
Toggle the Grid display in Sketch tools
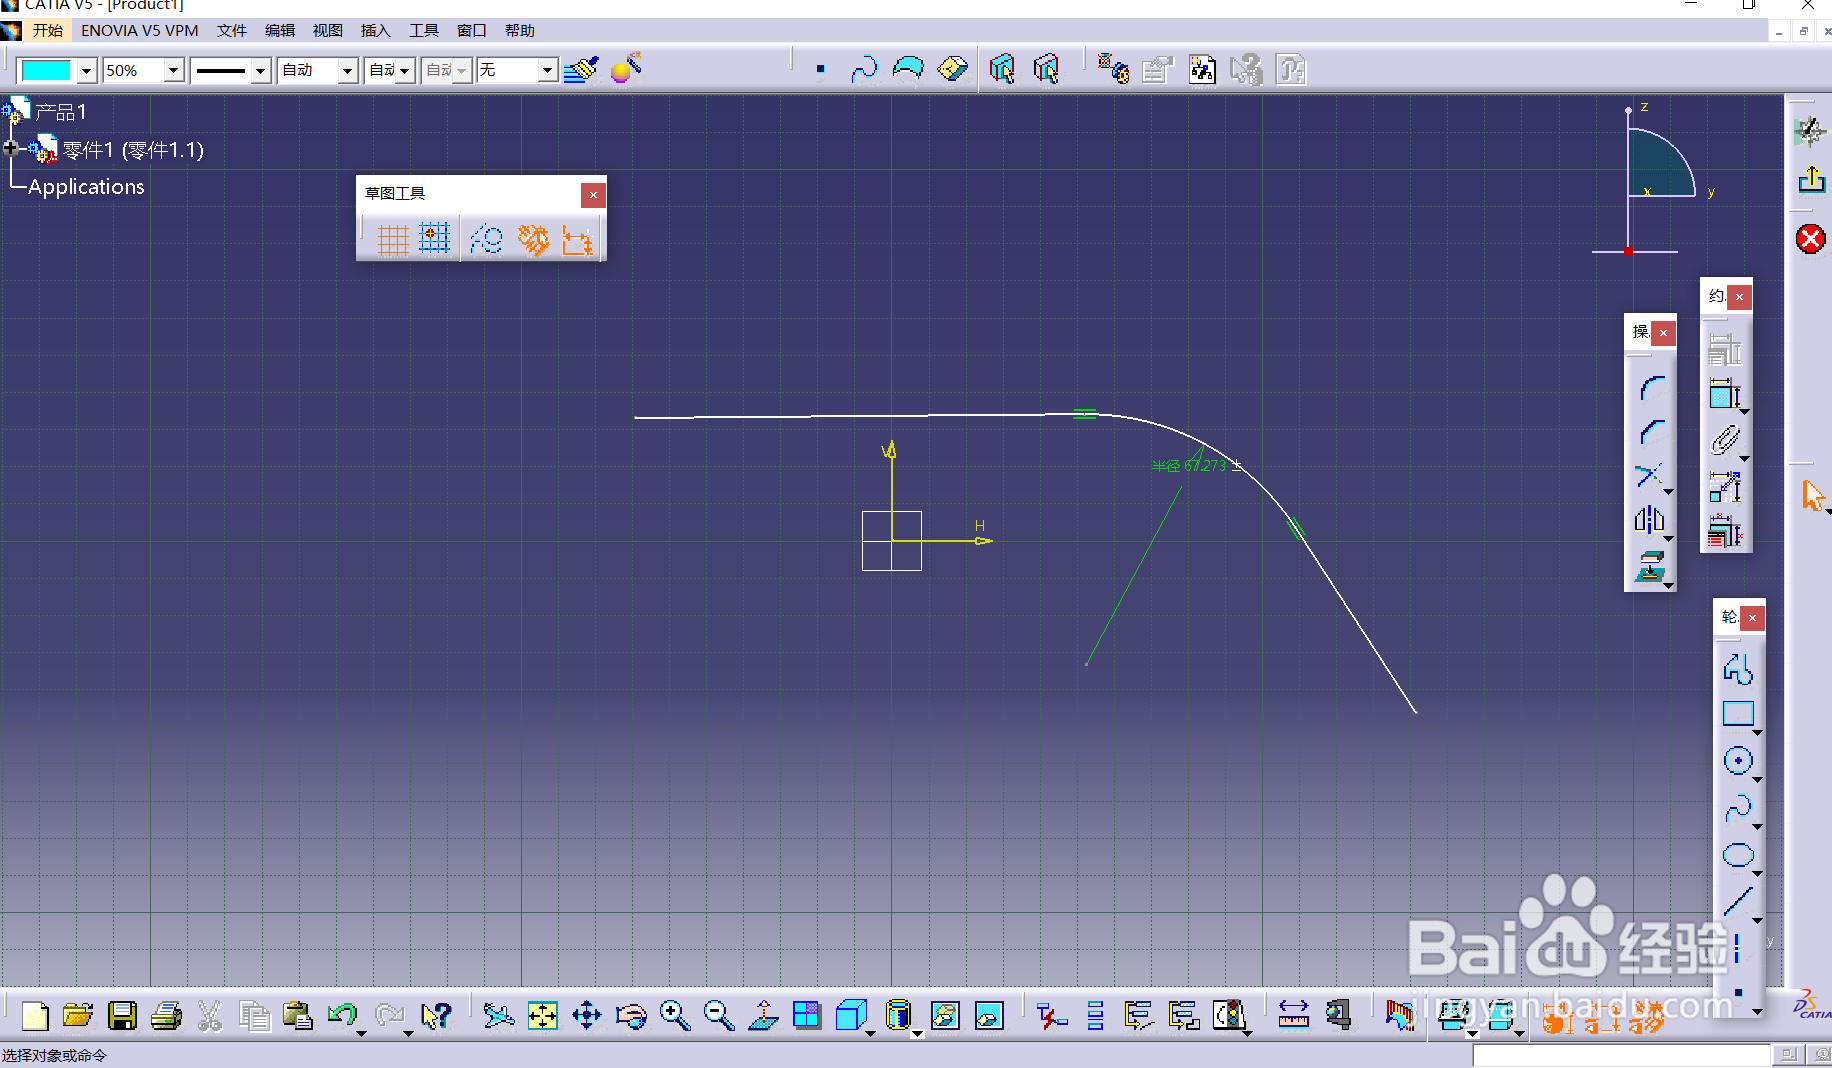(393, 240)
